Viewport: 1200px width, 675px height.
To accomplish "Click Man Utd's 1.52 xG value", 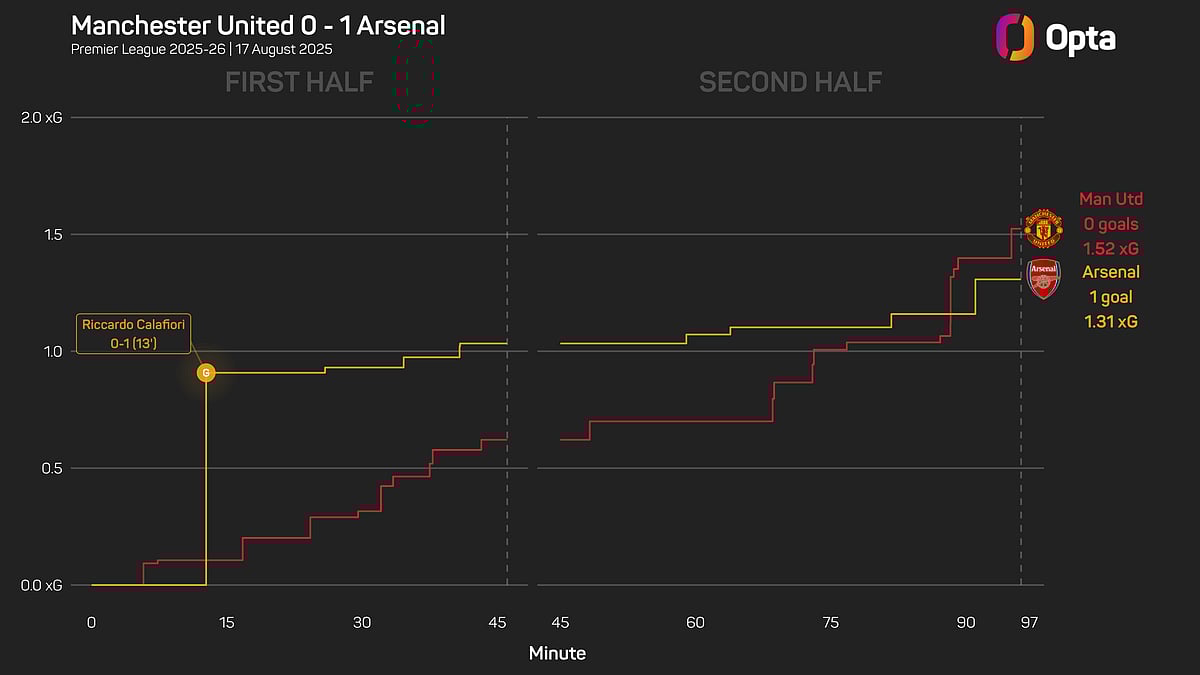I will [1111, 248].
